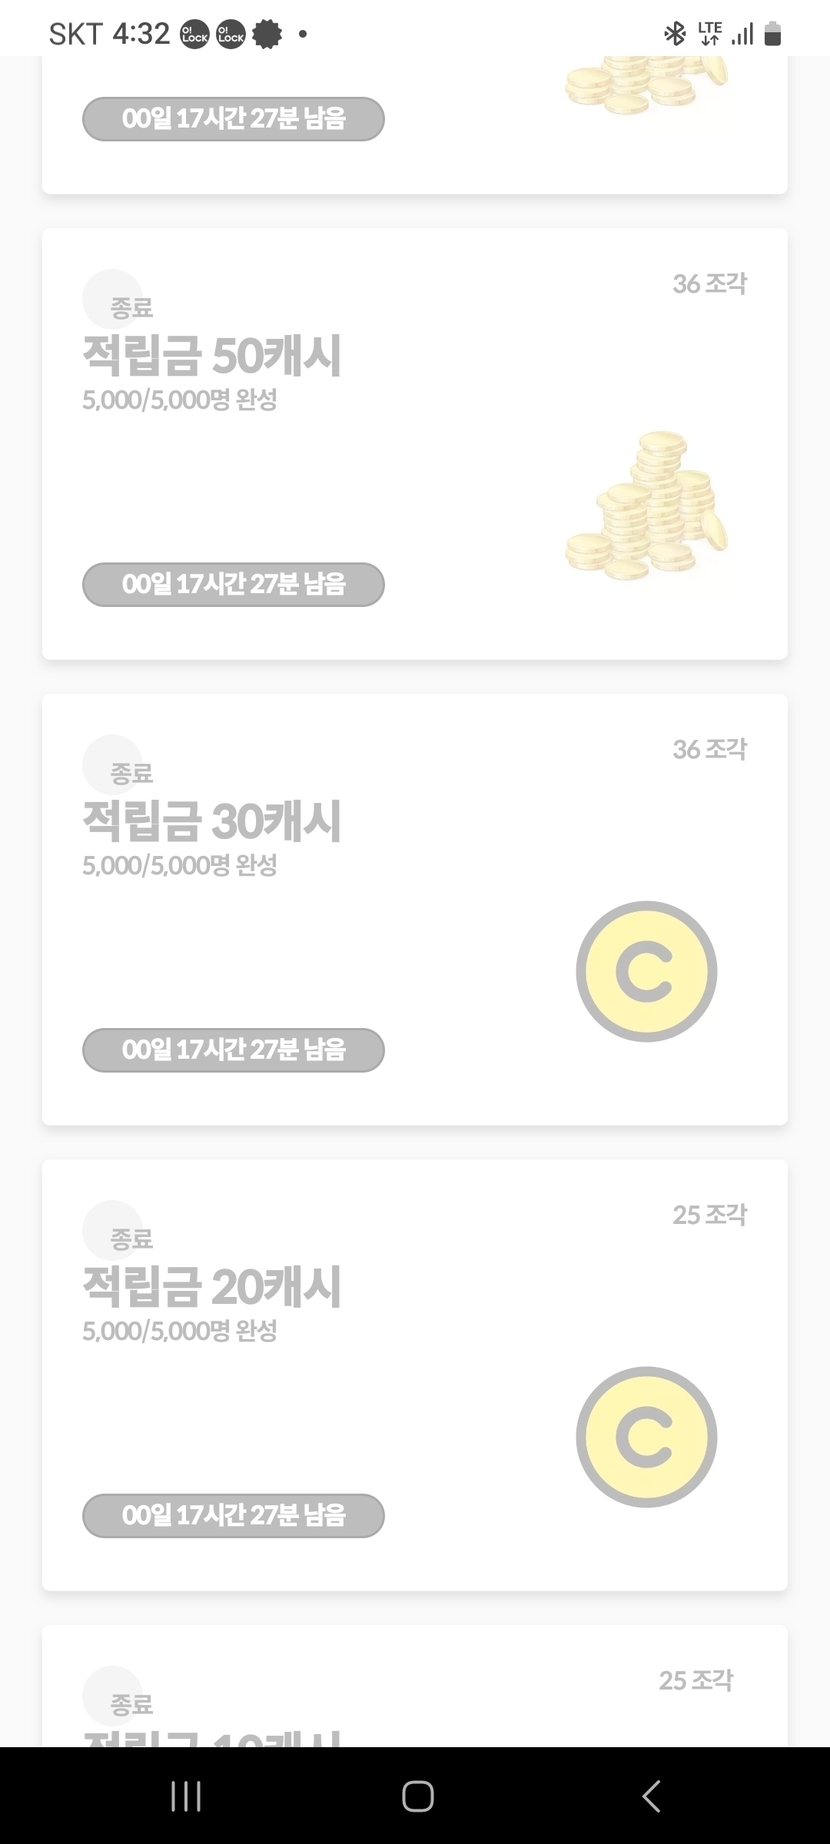Open the 적립금 50캐시 reward title
This screenshot has height=1844, width=830.
(212, 355)
